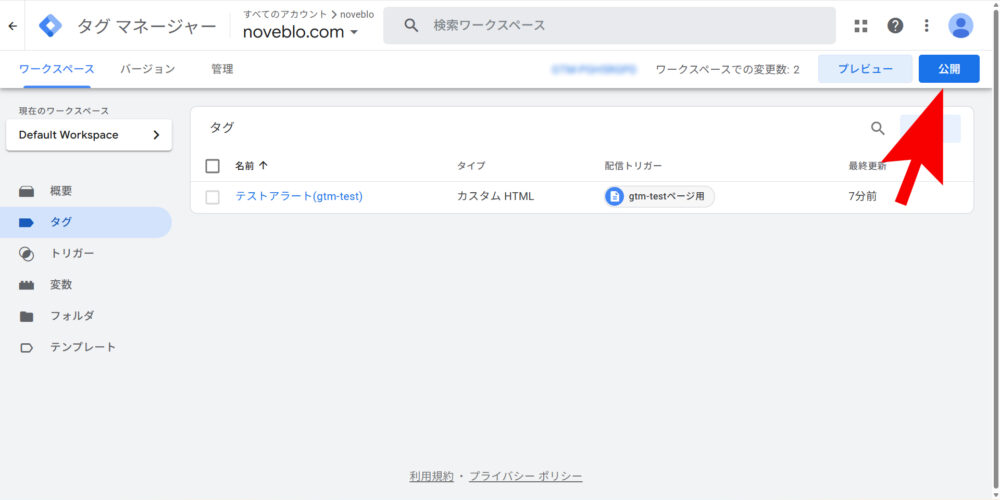Image resolution: width=1000 pixels, height=500 pixels.
Task: Toggle the select-all checkbox in header
Action: pos(212,166)
